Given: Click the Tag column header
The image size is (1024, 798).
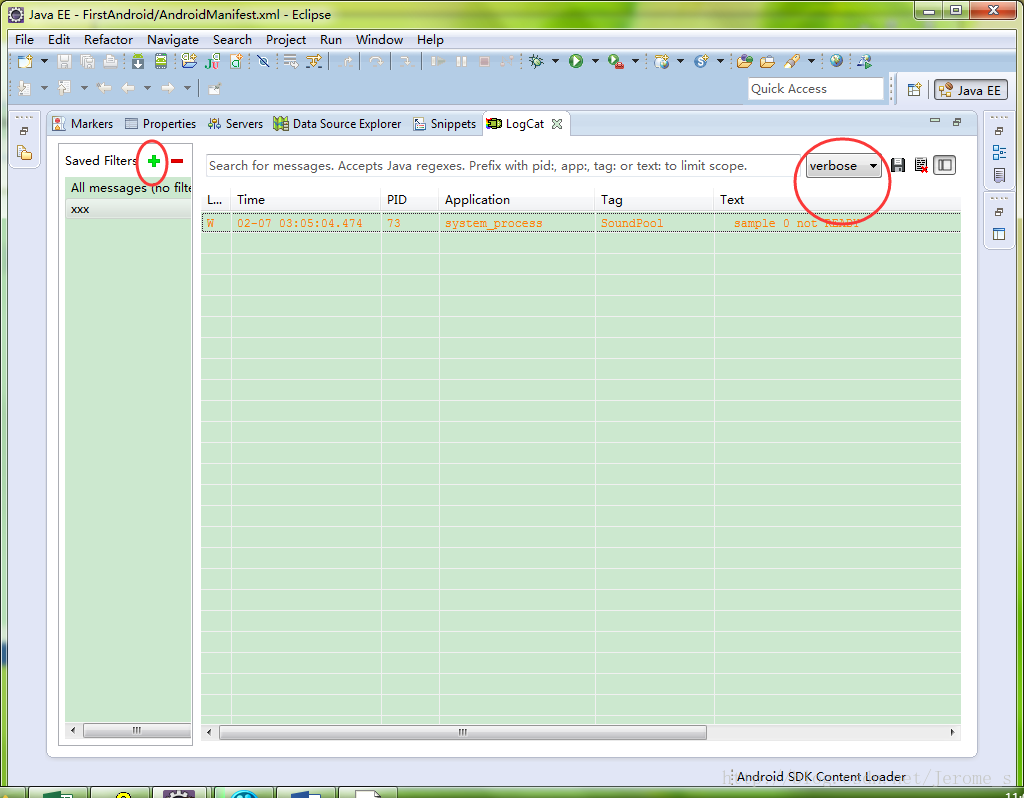Looking at the screenshot, I should click(654, 200).
